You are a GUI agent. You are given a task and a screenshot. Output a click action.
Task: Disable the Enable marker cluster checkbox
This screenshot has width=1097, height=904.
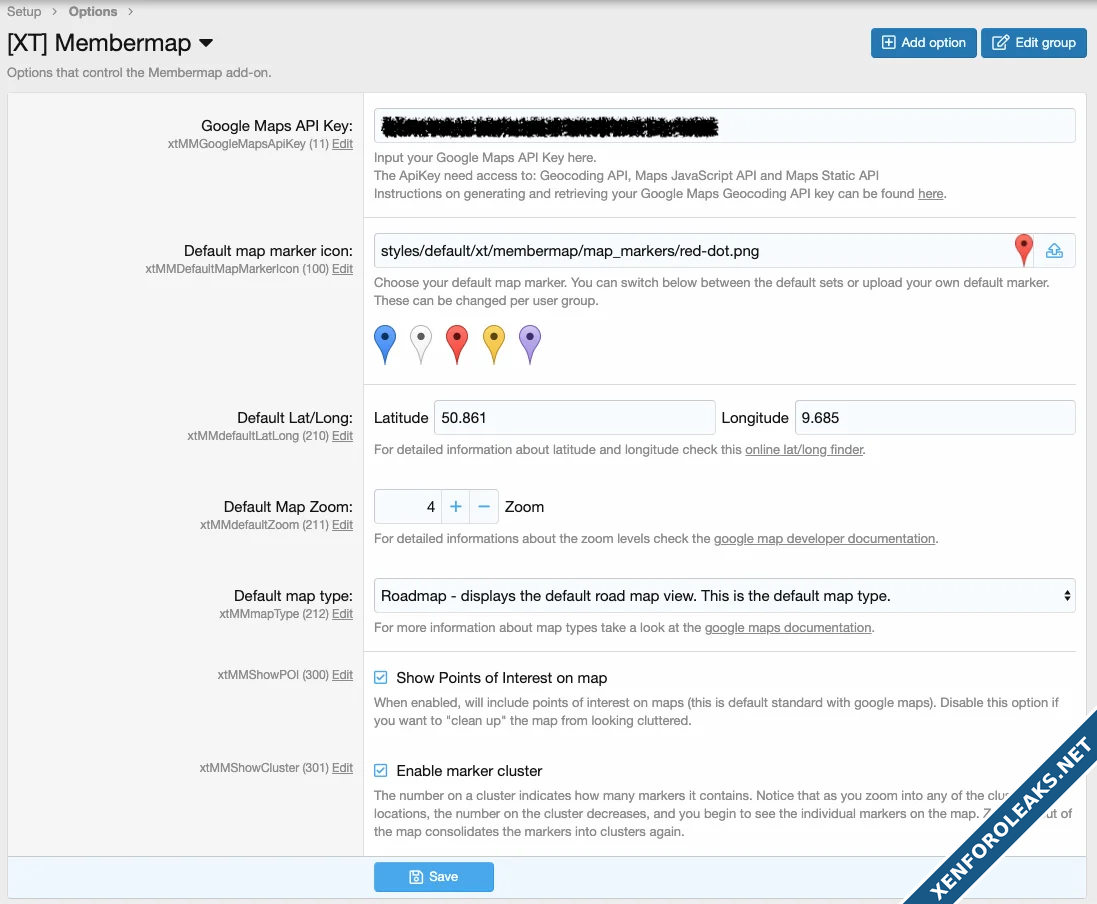point(381,771)
